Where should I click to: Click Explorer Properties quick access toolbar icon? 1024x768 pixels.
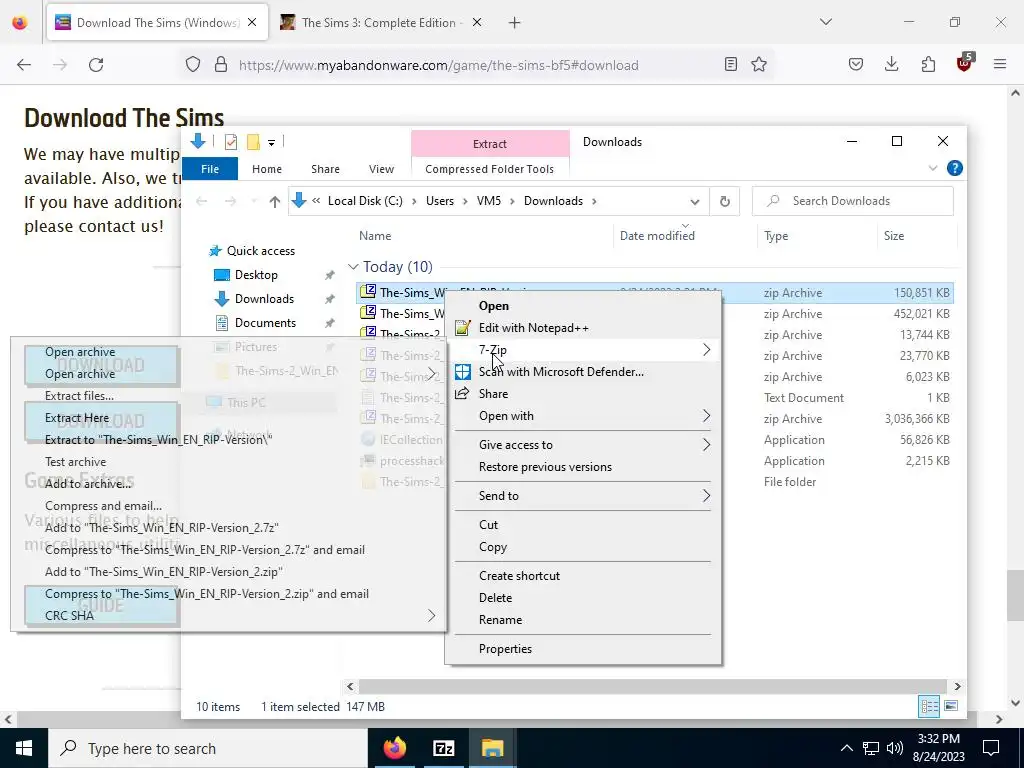coord(231,142)
